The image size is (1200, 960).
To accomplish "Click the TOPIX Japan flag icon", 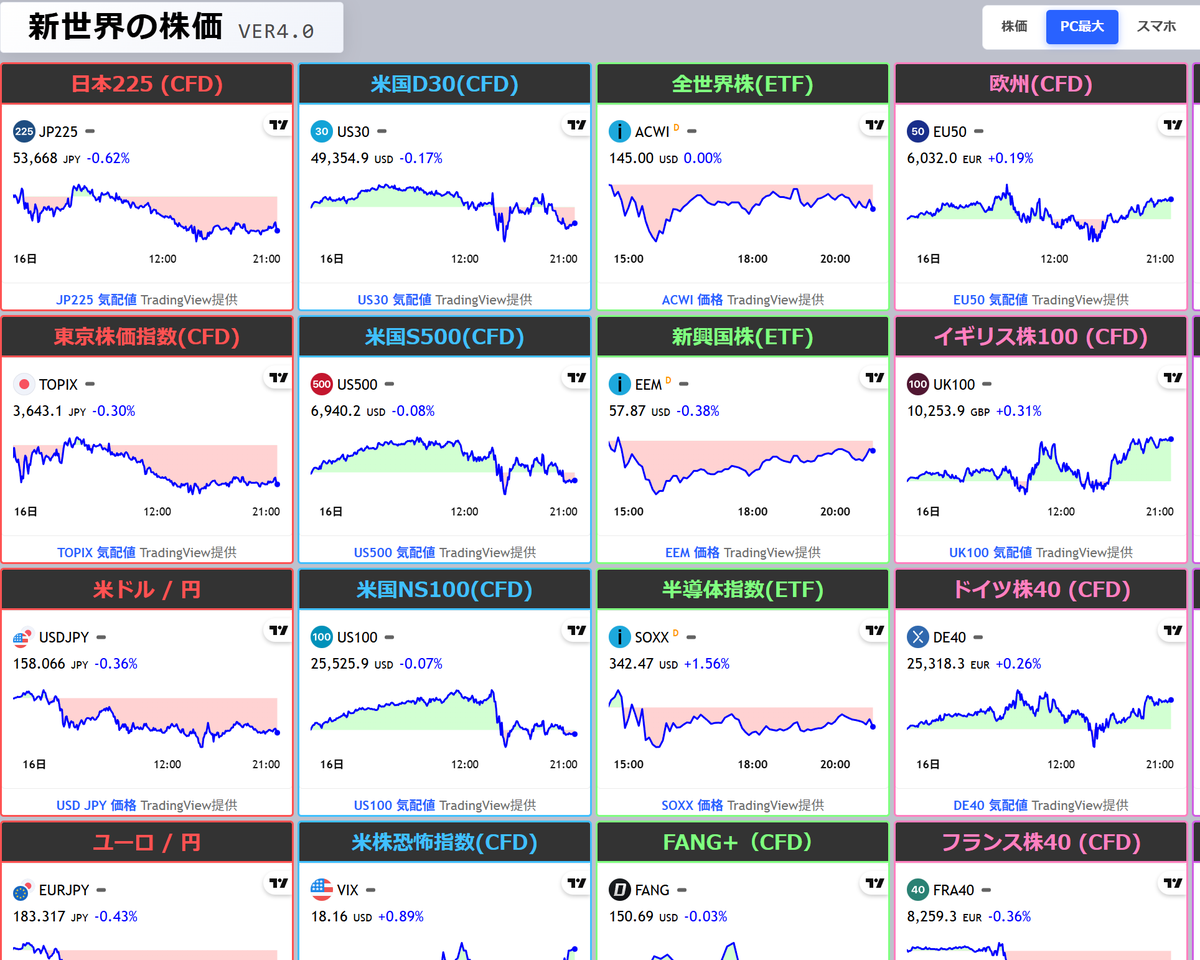I will [24, 384].
